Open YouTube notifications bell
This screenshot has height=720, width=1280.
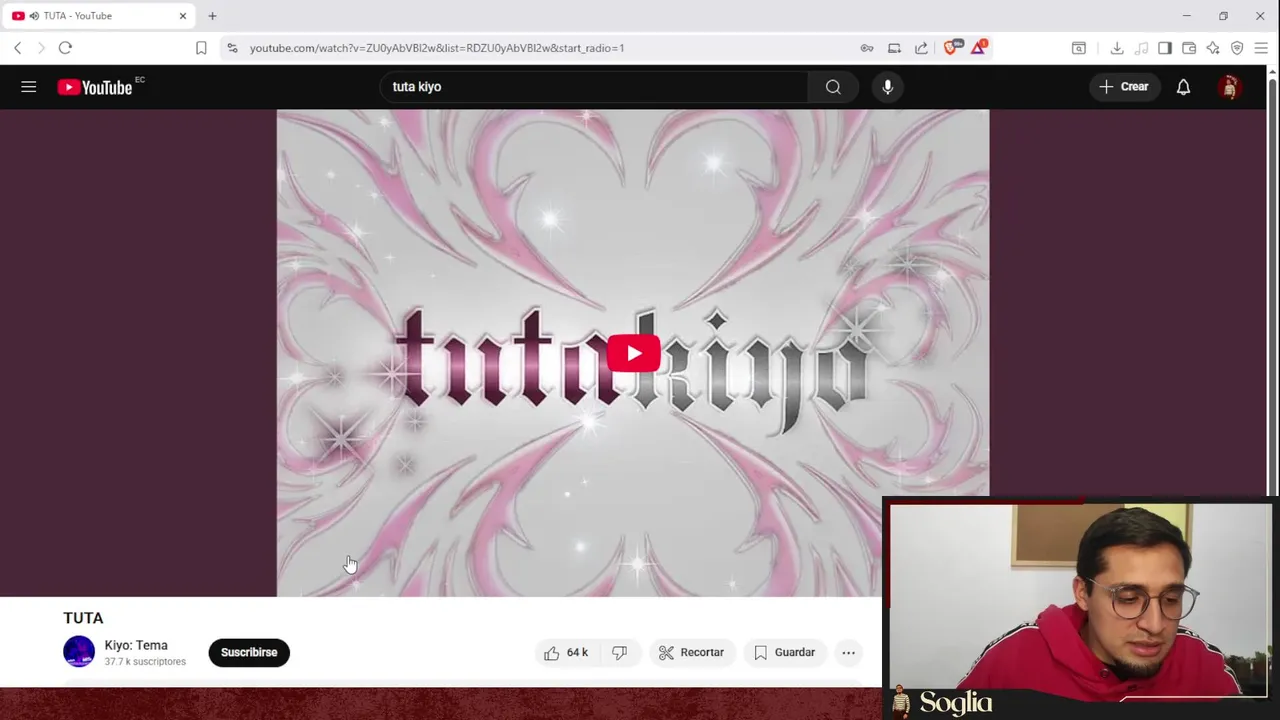tap(1183, 87)
